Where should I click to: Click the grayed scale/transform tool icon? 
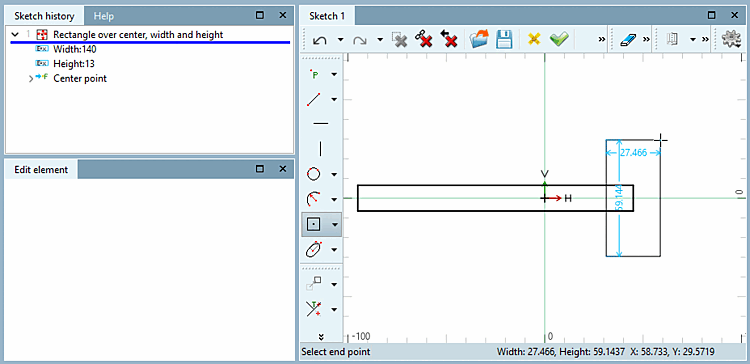pyautogui.click(x=313, y=284)
